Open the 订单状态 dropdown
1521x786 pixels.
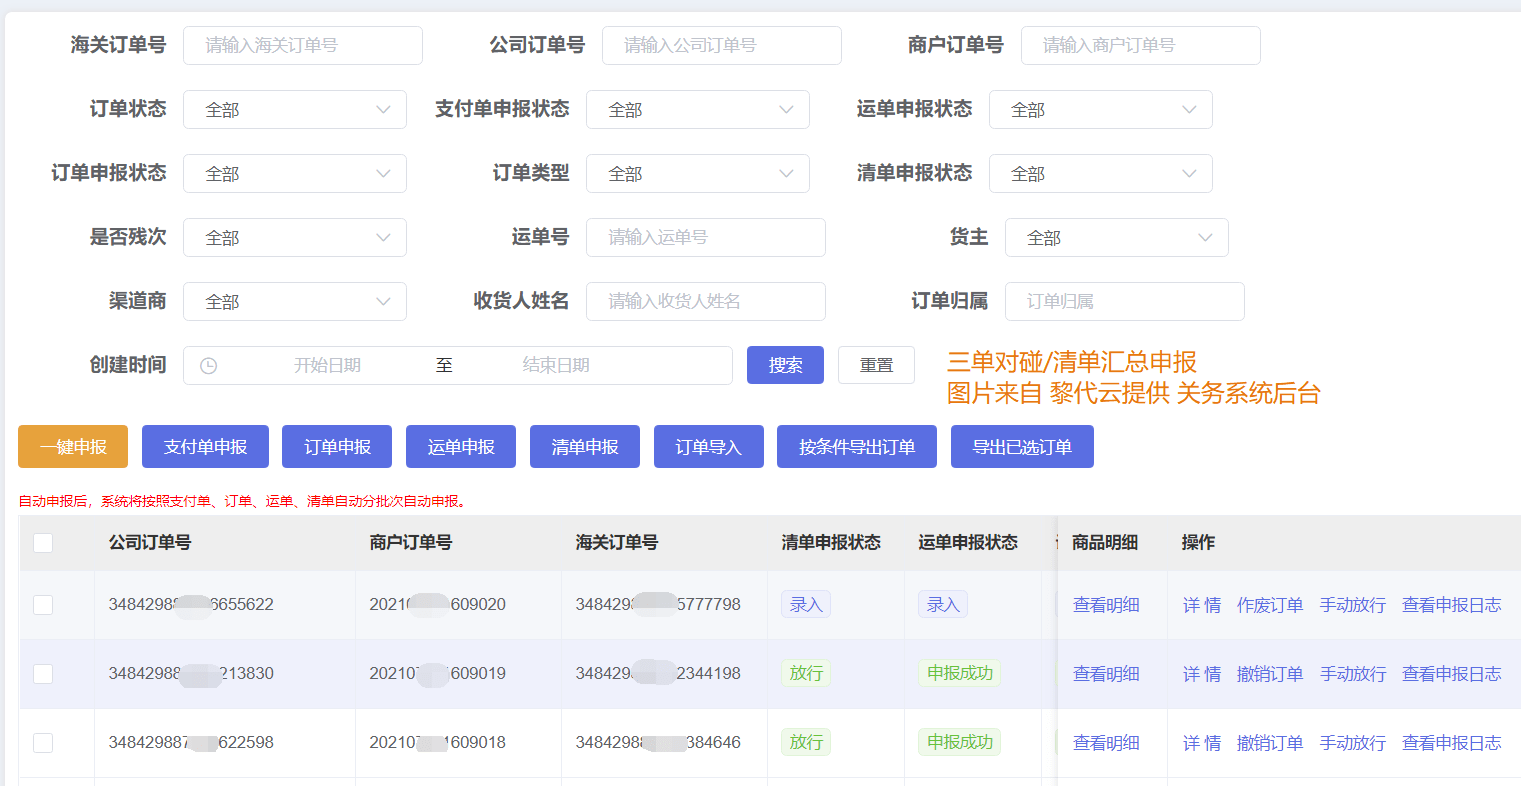pyautogui.click(x=294, y=109)
